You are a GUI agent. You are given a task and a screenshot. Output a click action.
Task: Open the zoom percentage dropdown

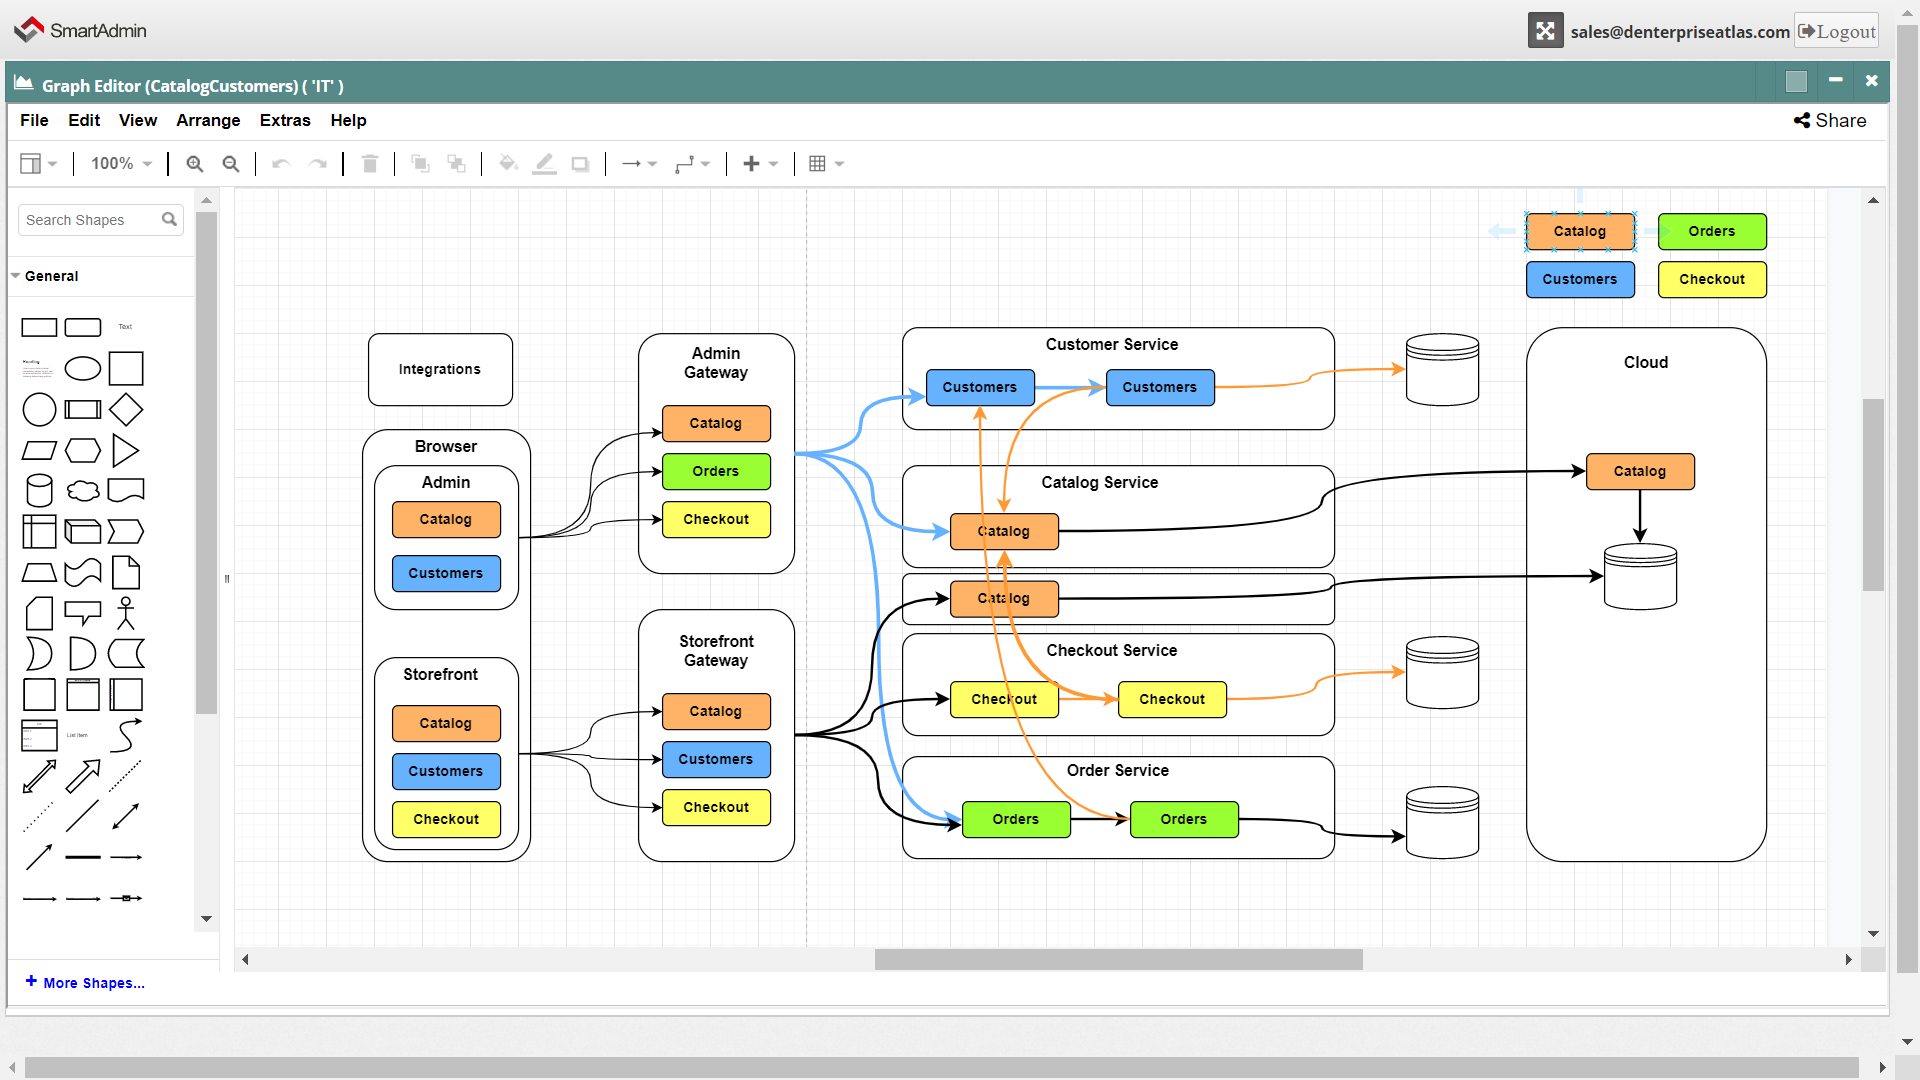pos(120,163)
